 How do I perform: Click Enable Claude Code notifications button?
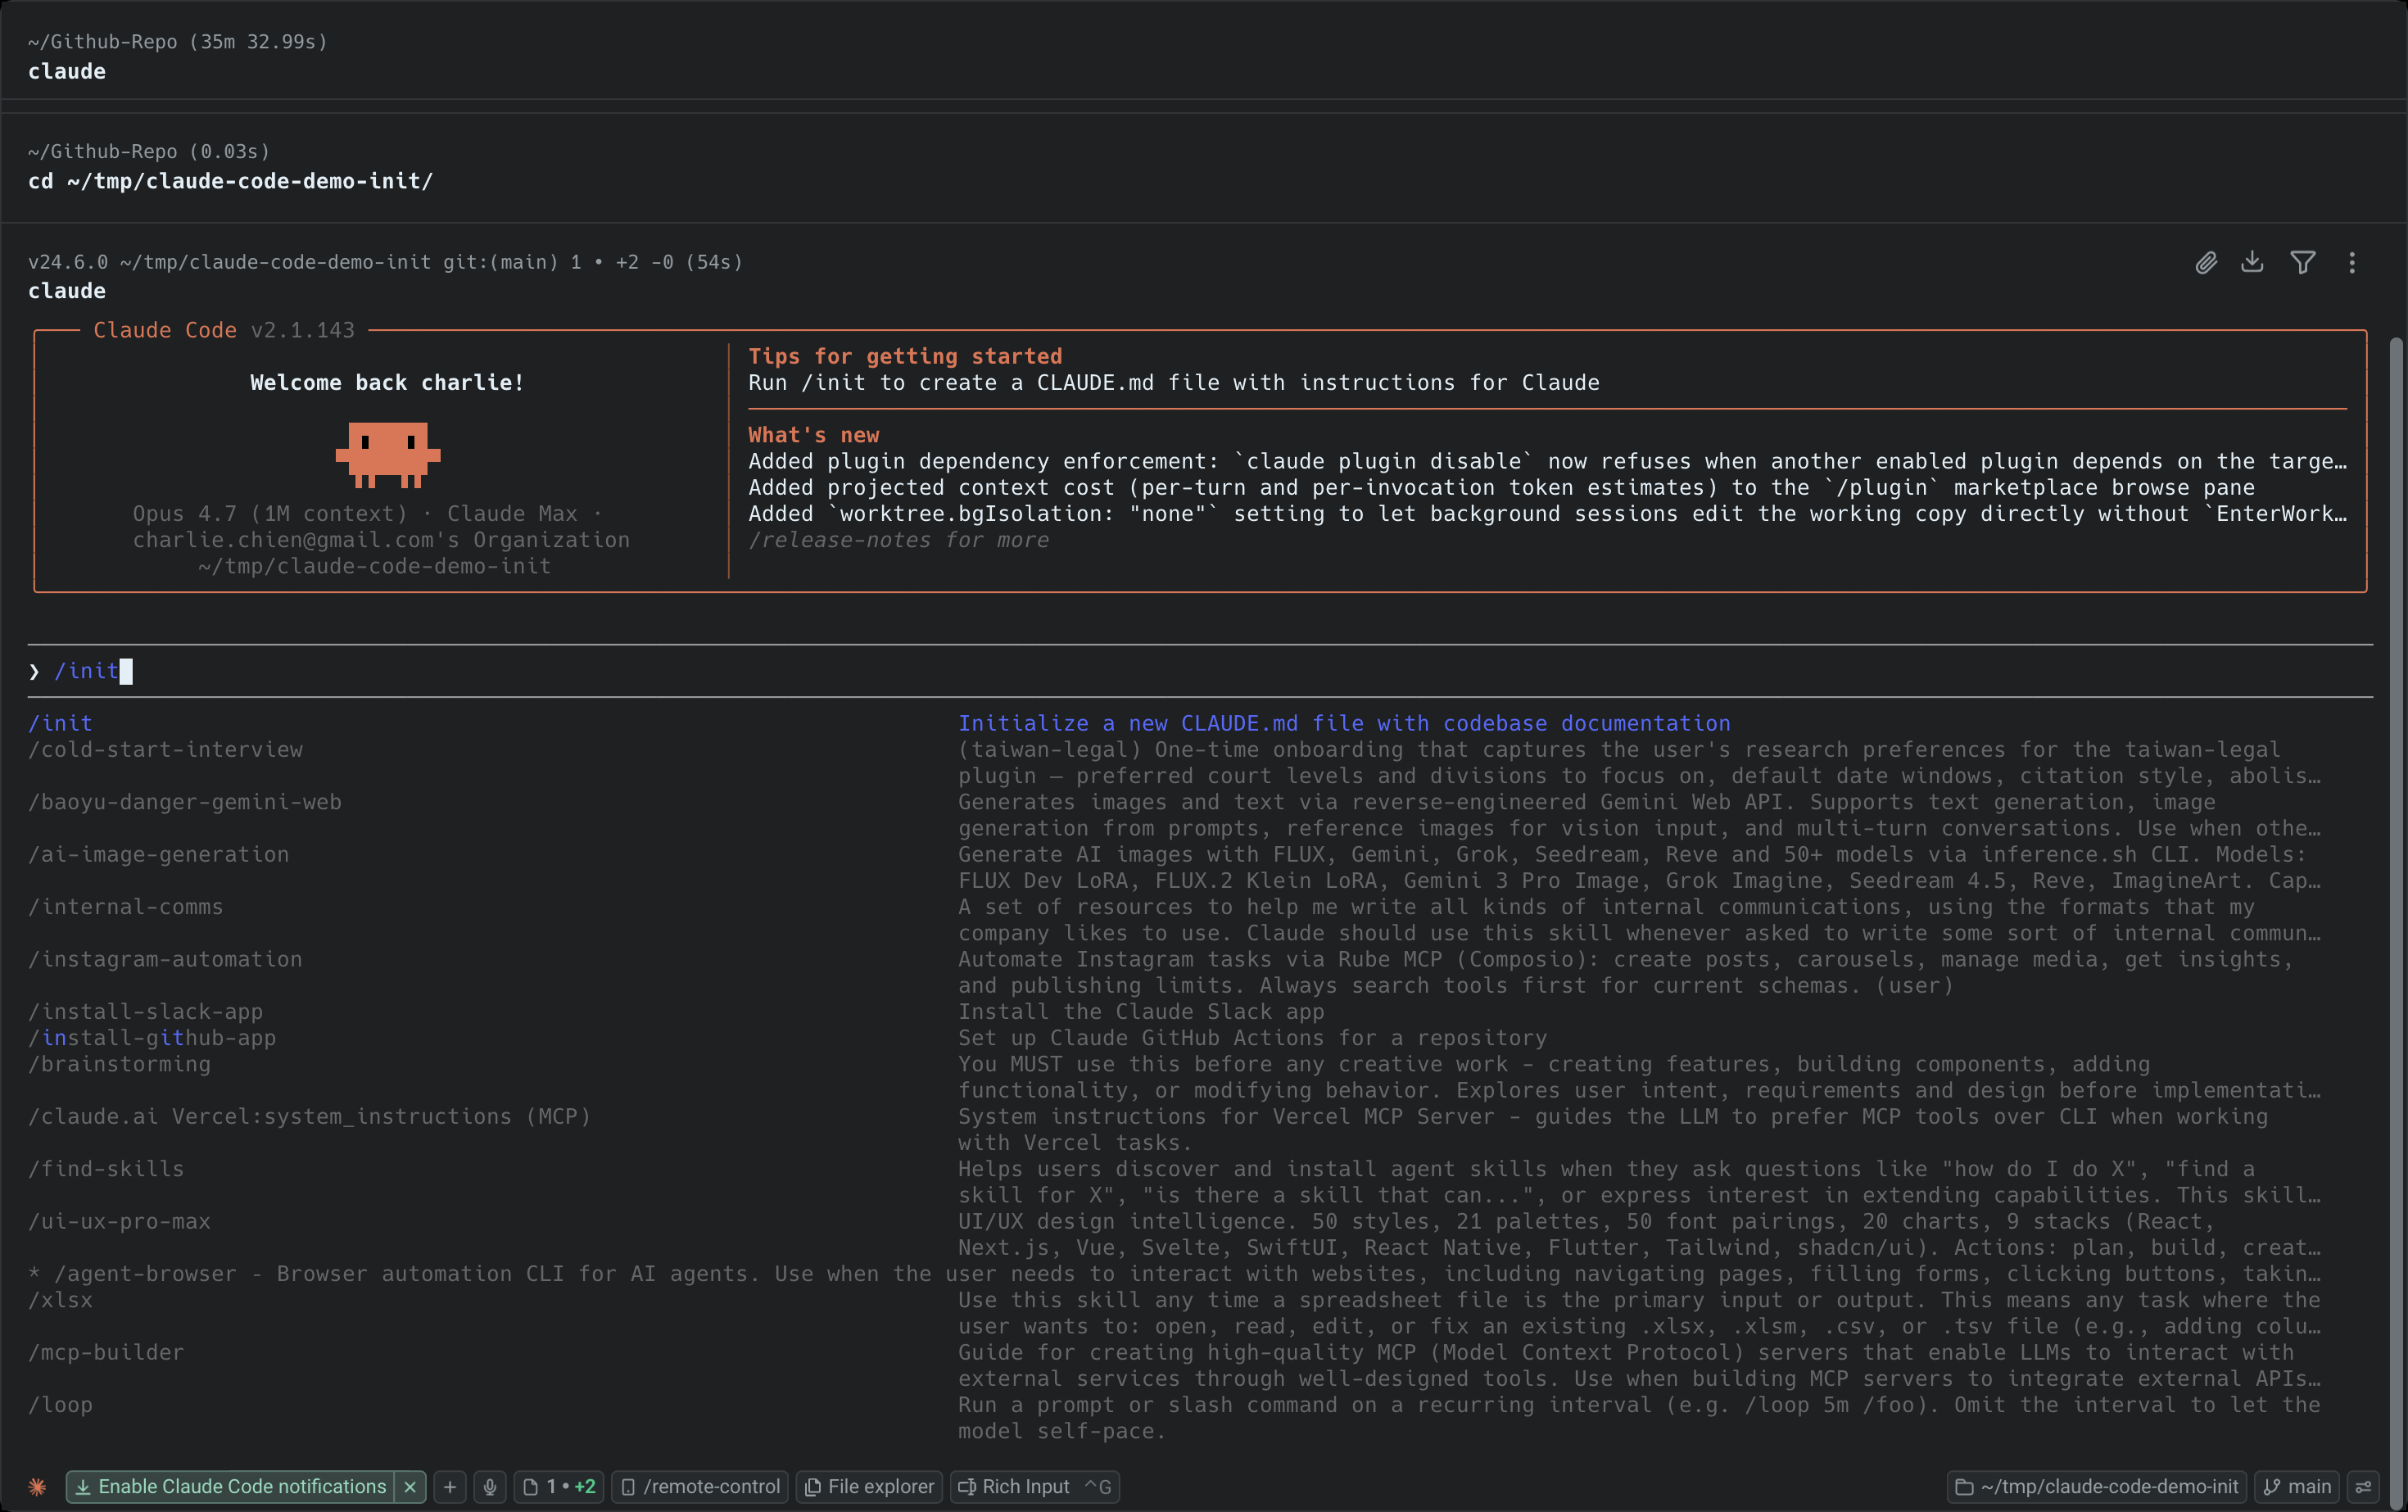[231, 1487]
